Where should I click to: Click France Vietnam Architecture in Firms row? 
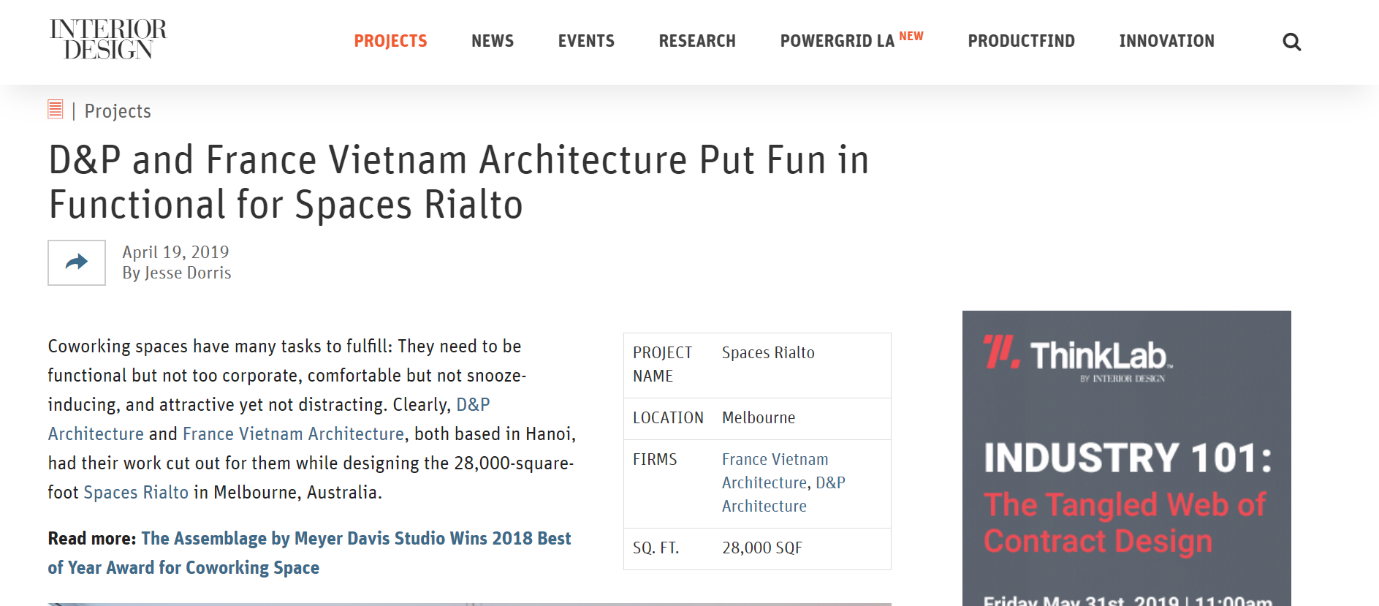tap(775, 471)
